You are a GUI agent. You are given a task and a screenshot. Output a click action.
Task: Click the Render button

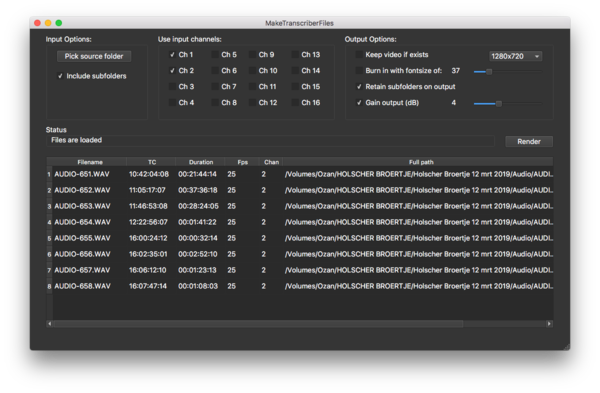[529, 142]
